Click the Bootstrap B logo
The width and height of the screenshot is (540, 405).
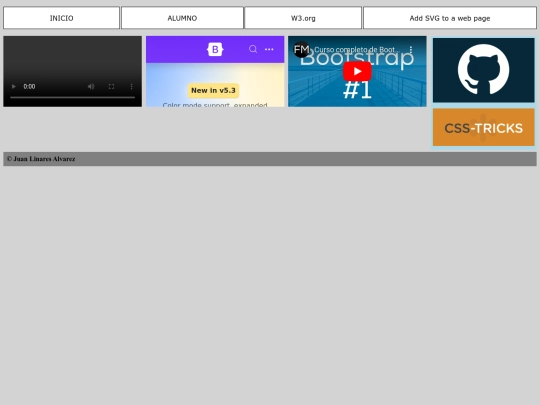(215, 50)
